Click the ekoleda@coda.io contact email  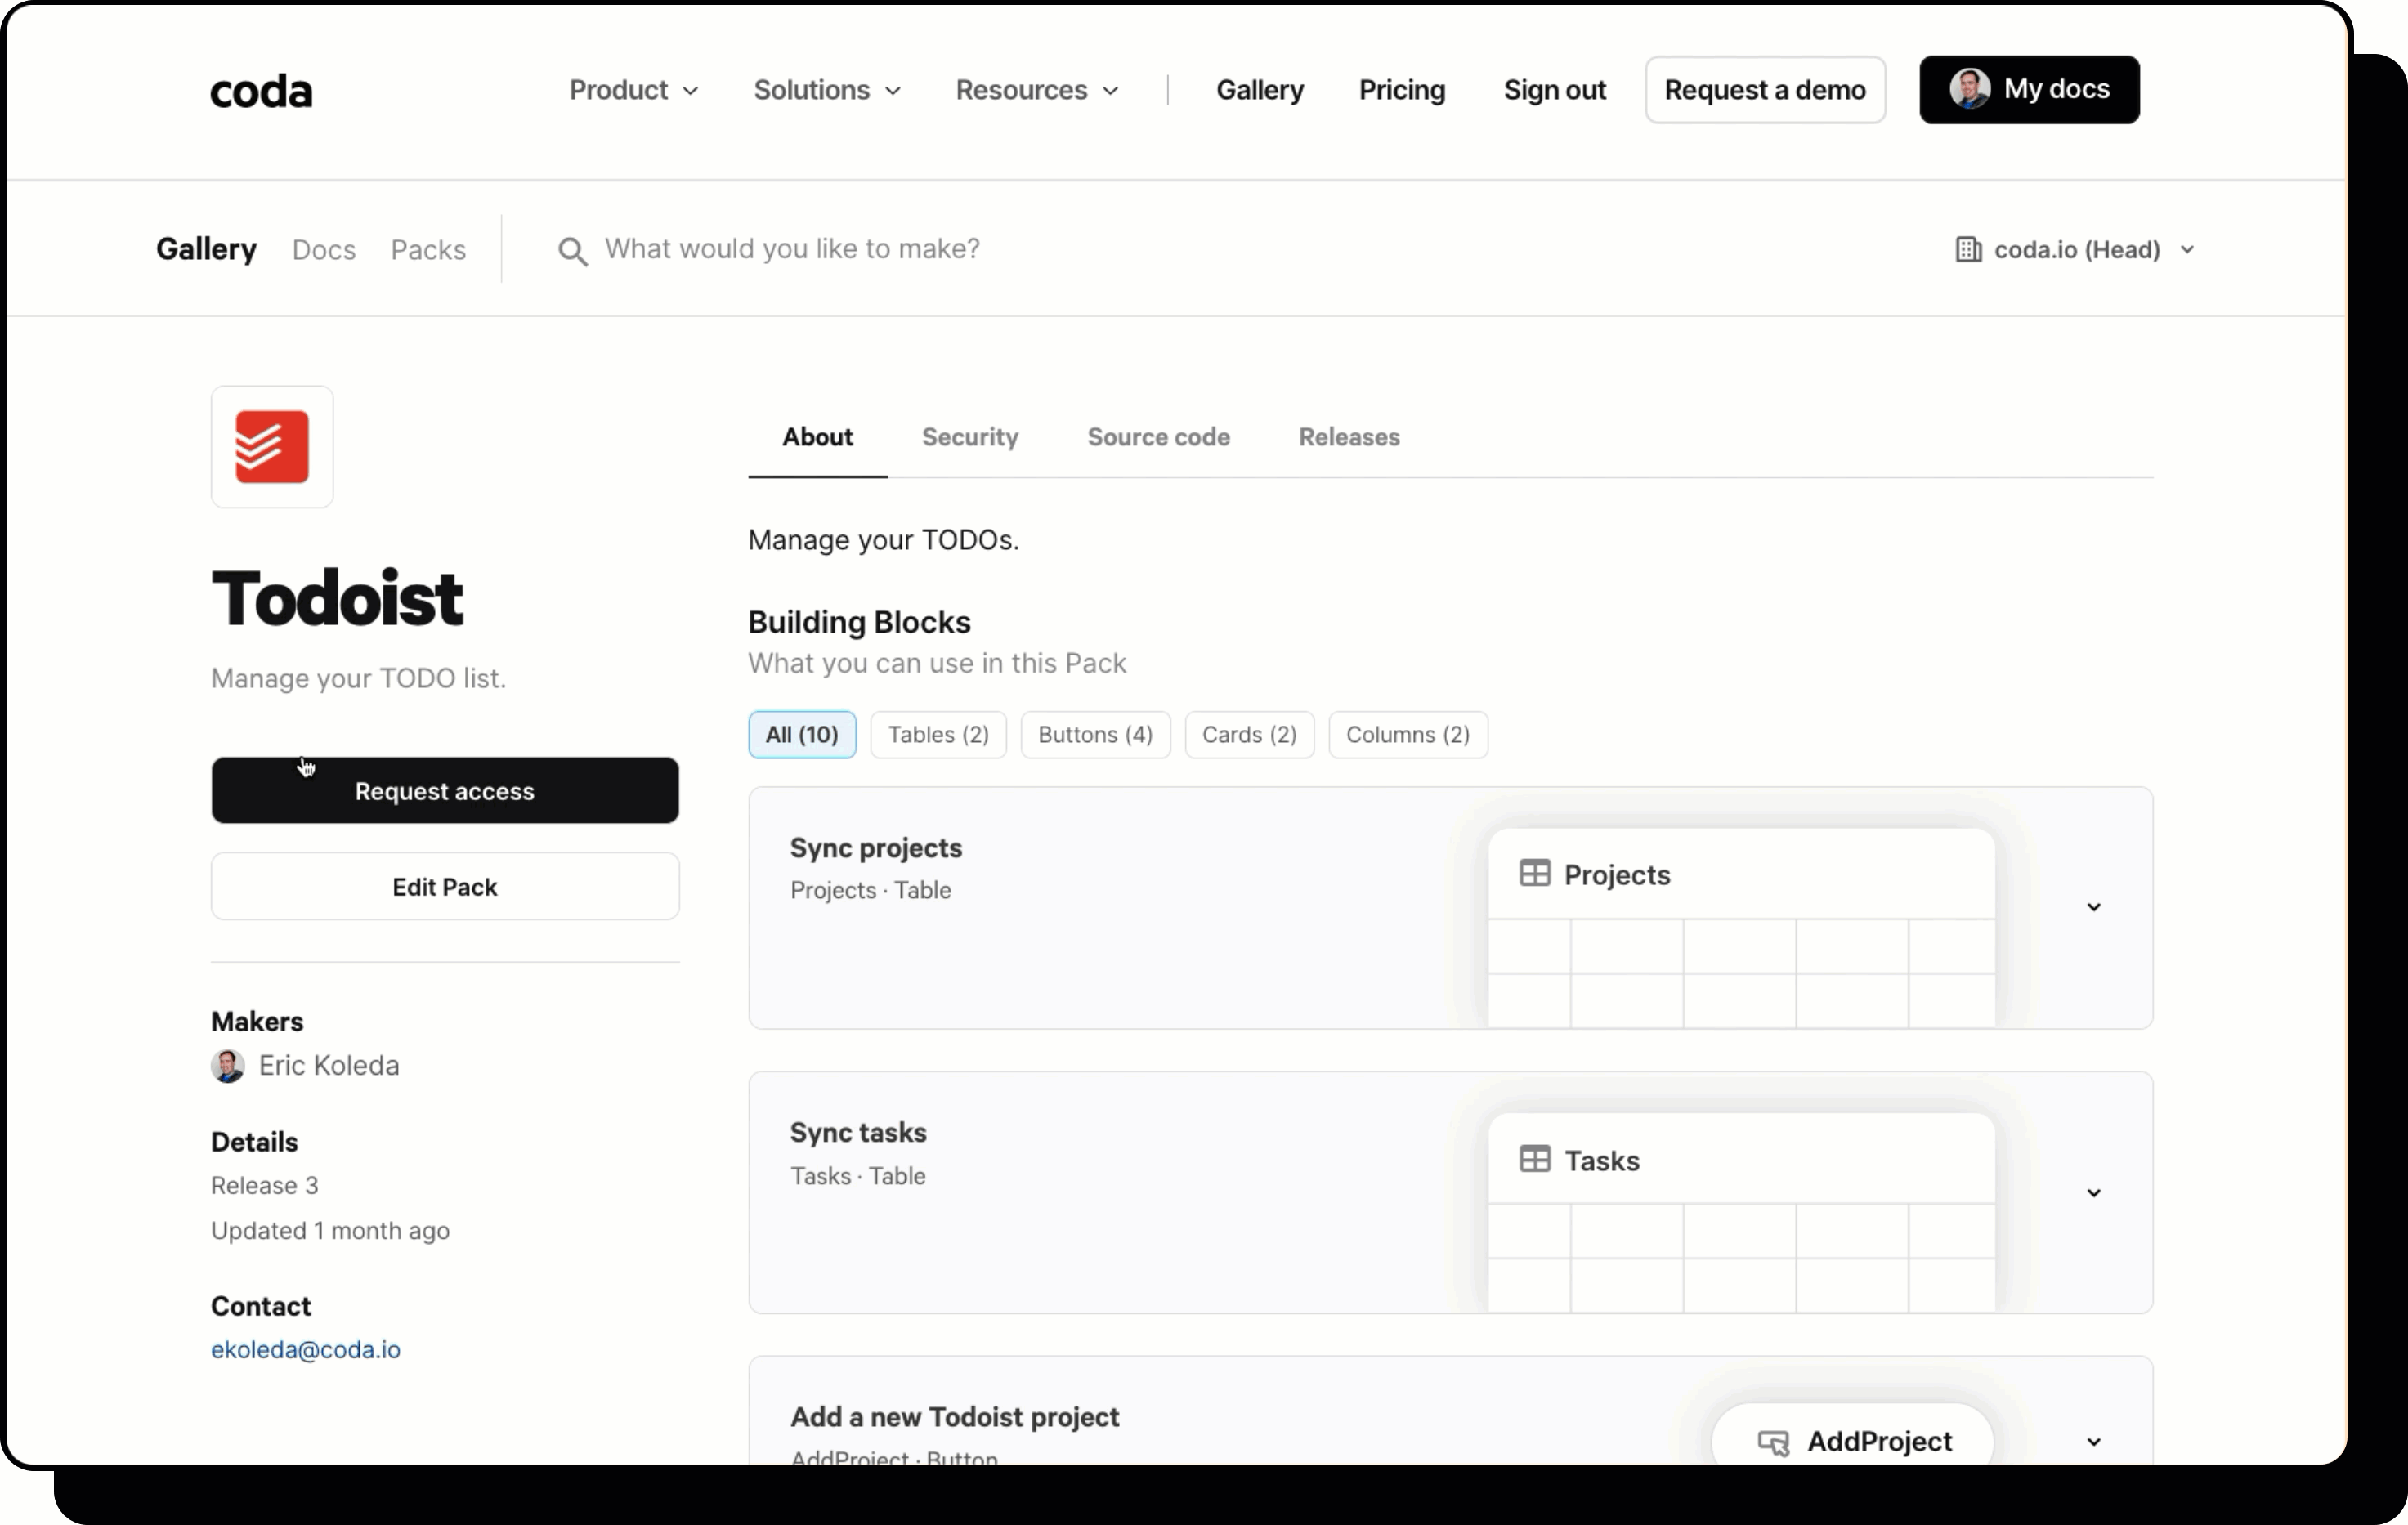coord(306,1349)
